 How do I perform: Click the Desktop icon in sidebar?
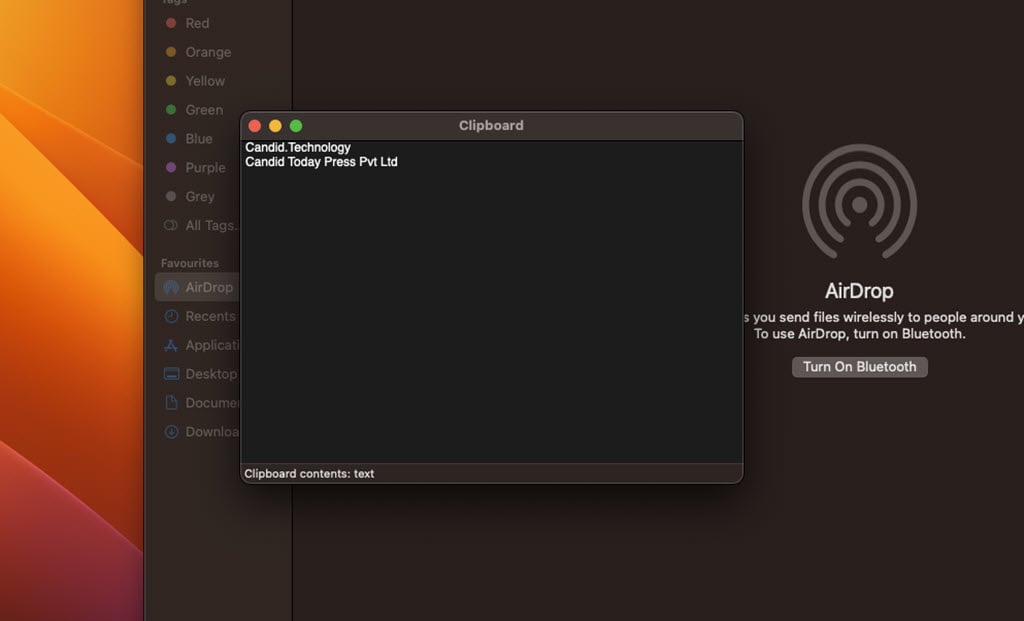tap(171, 374)
